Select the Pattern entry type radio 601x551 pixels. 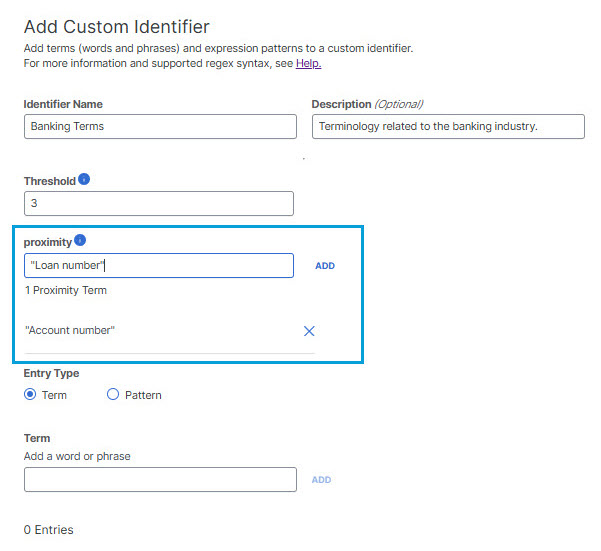tap(113, 394)
